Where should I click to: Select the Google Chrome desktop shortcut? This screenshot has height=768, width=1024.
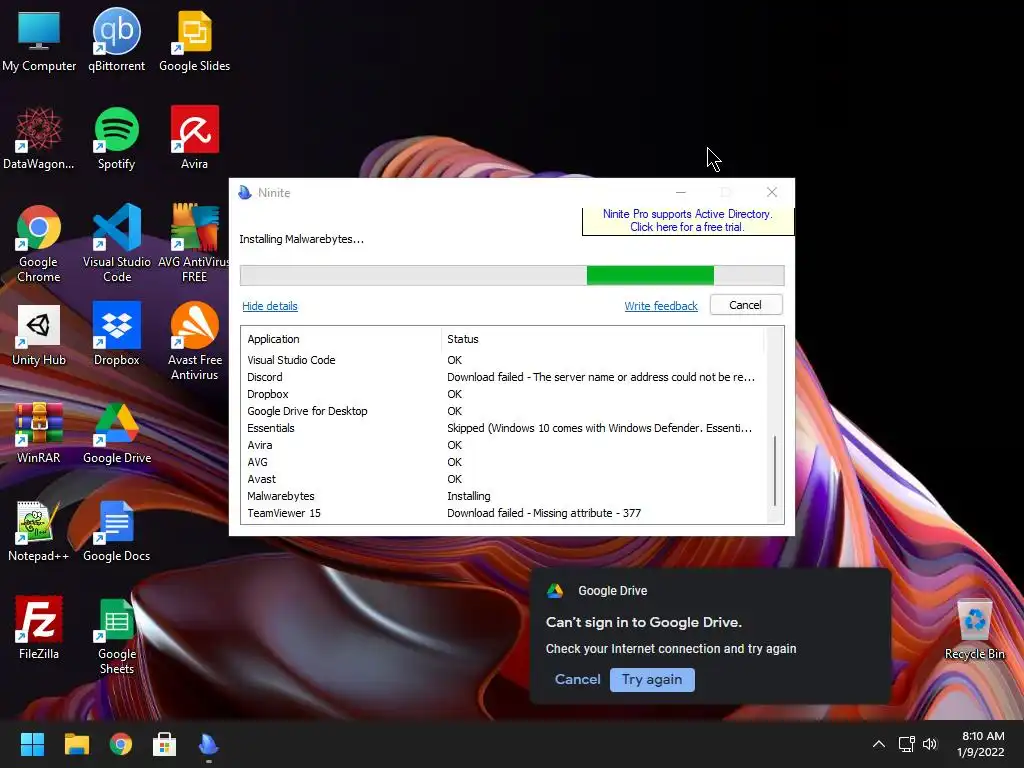pos(39,244)
